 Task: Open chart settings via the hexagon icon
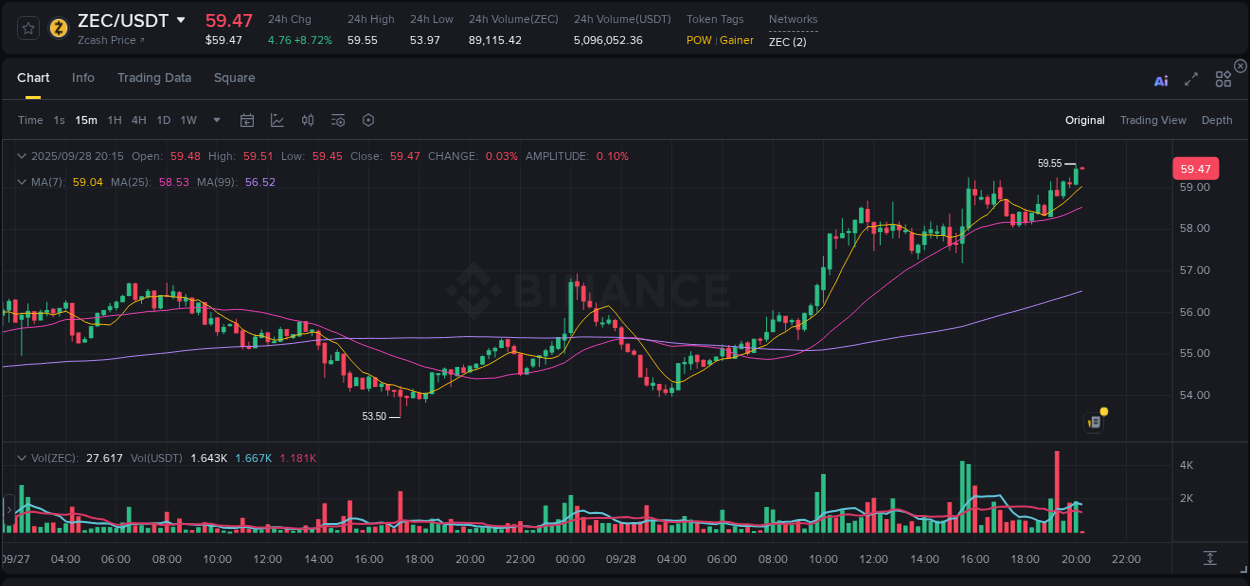click(368, 120)
